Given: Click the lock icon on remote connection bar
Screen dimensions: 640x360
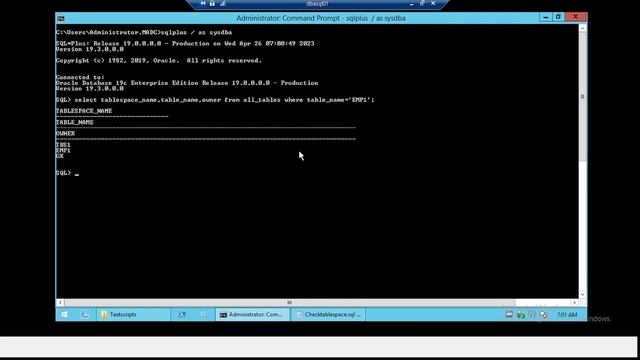Looking at the screenshot, I should (x=212, y=3).
